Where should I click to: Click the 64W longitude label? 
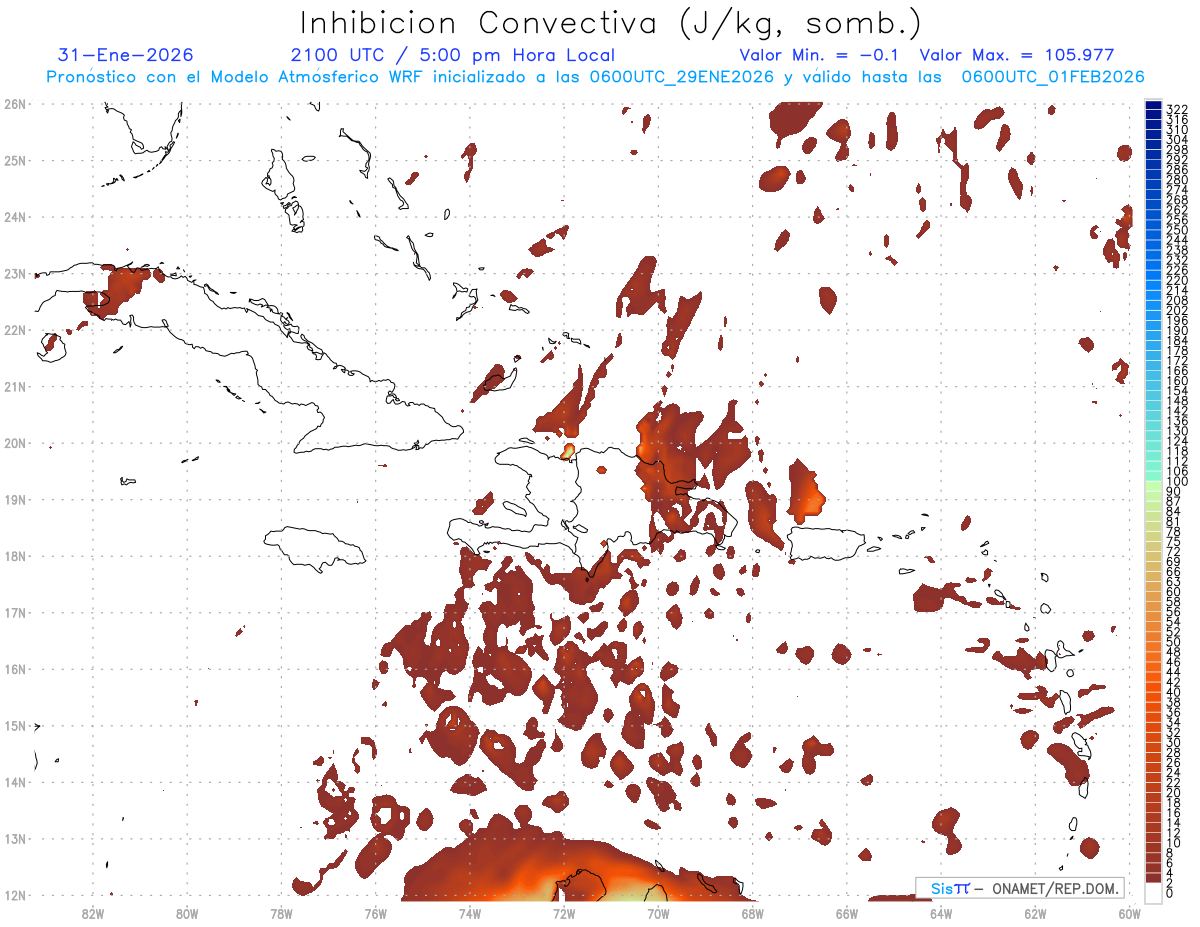(941, 913)
